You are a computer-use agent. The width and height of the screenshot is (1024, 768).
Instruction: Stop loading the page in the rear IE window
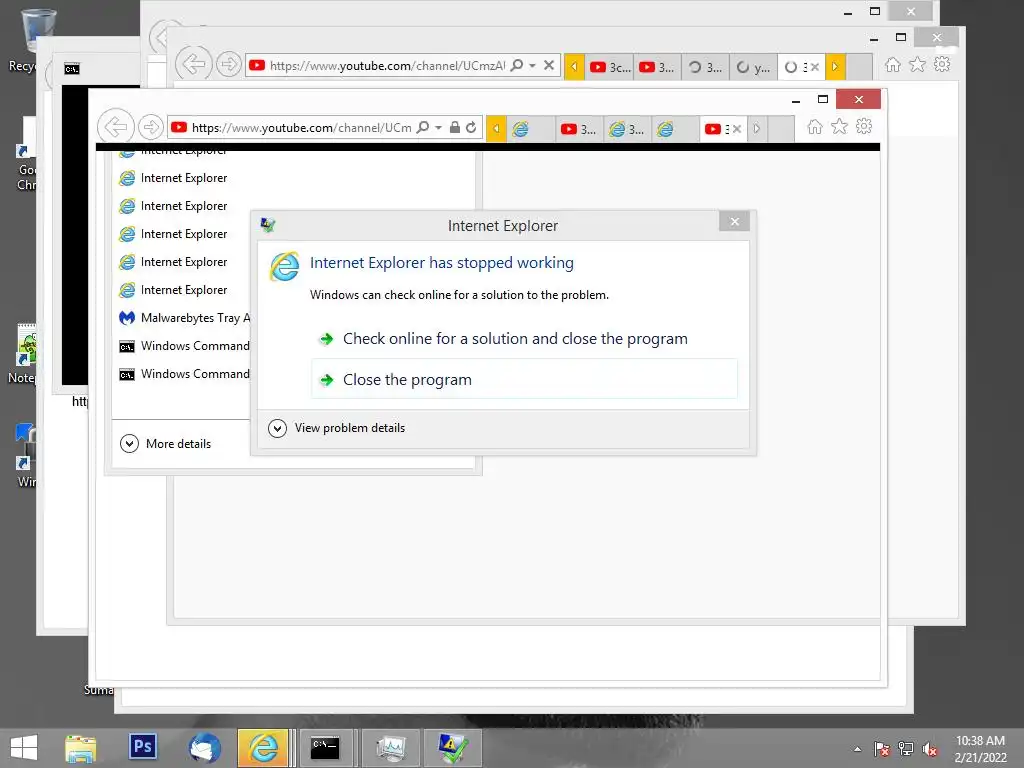point(549,65)
